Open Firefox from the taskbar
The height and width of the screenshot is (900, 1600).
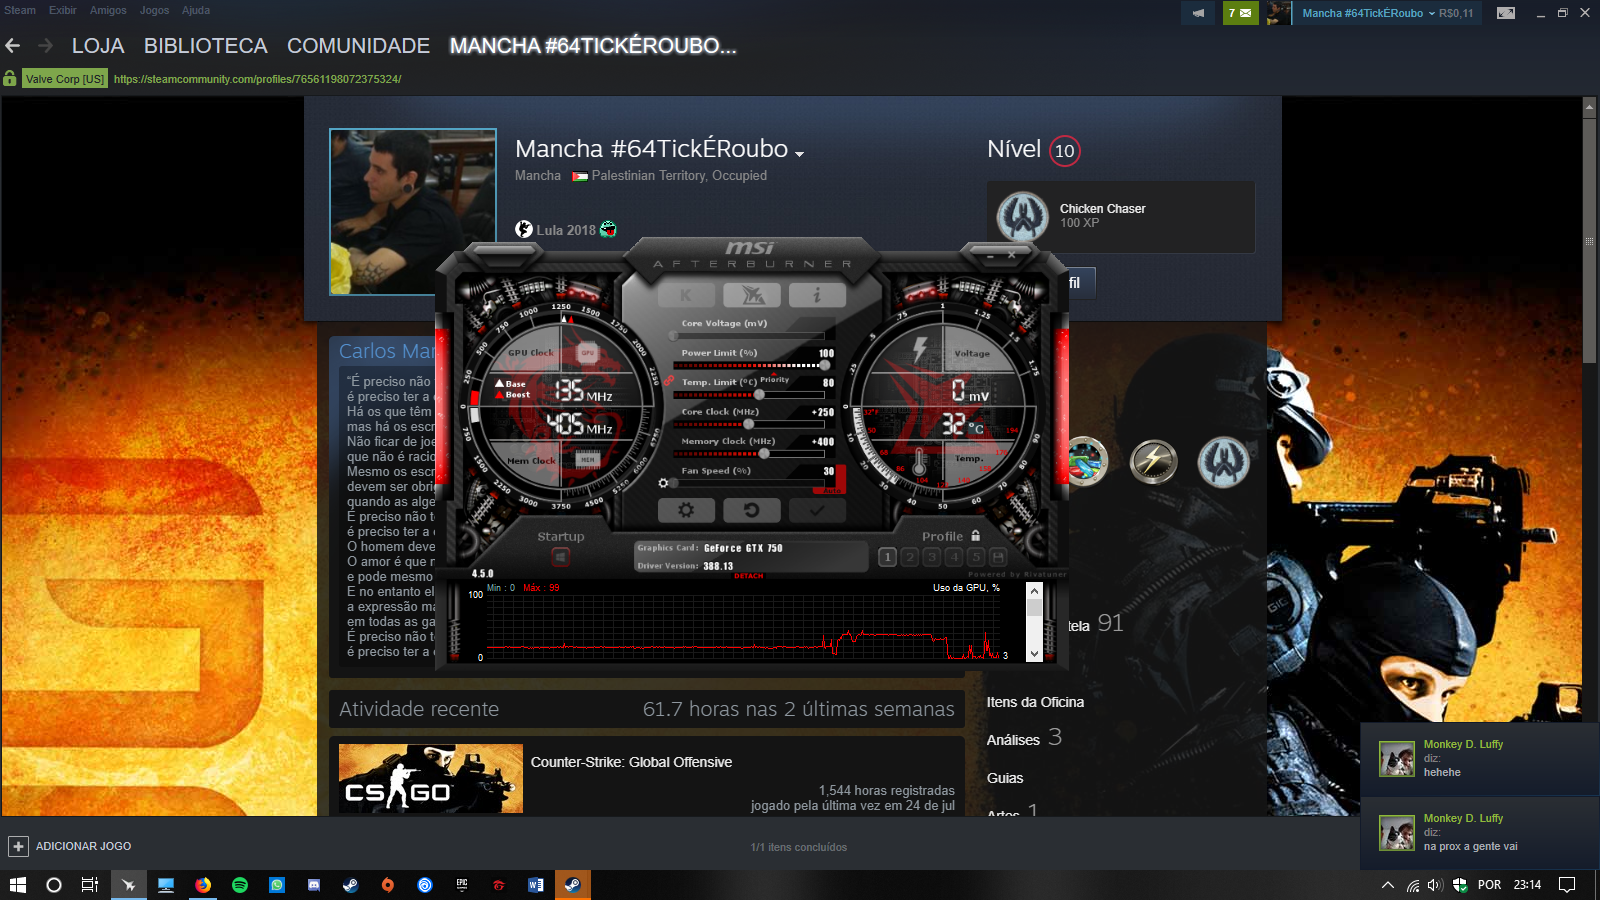pyautogui.click(x=203, y=885)
